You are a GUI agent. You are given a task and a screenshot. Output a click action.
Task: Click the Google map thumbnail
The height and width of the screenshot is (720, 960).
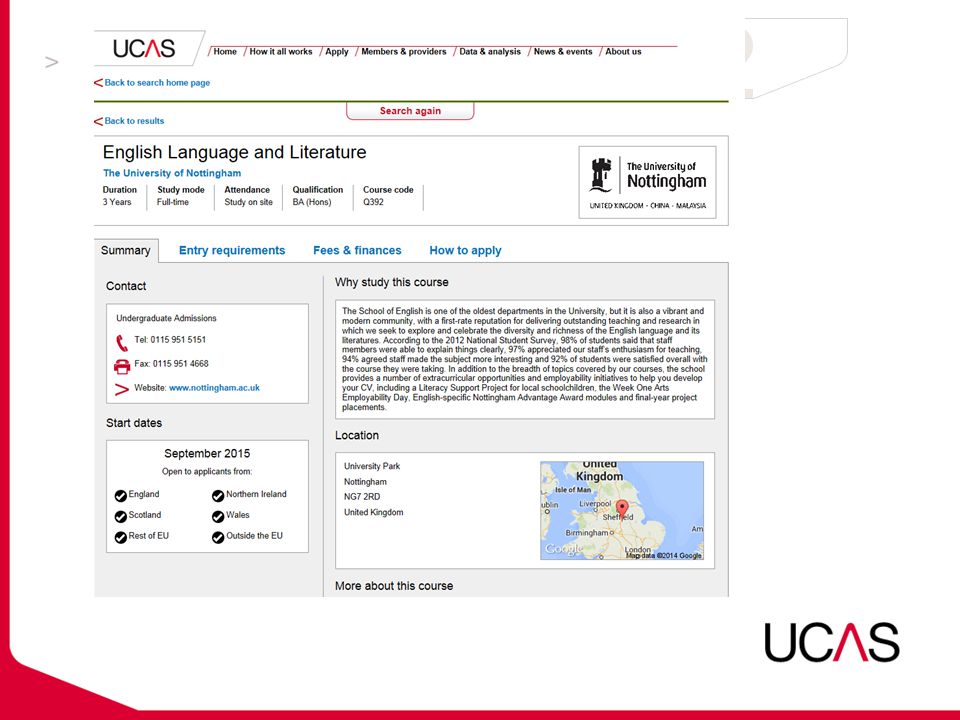(x=622, y=511)
